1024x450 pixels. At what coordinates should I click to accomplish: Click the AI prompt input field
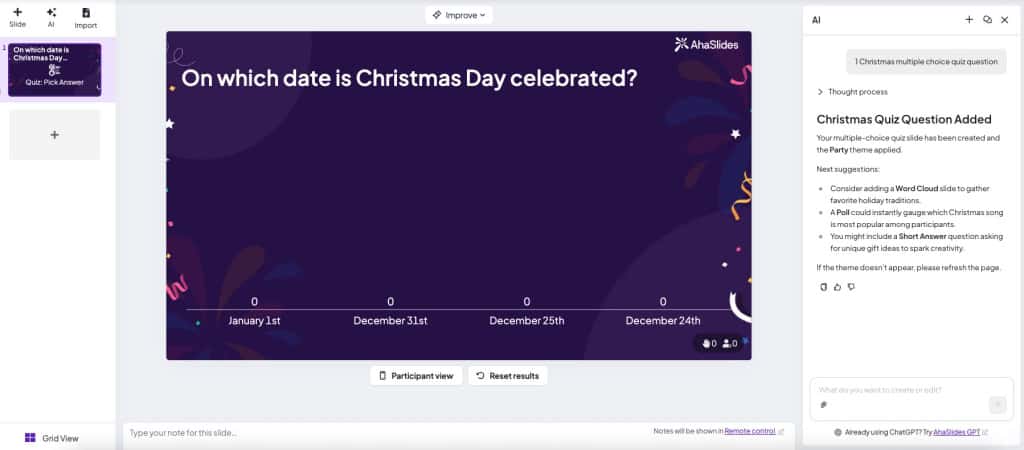900,390
